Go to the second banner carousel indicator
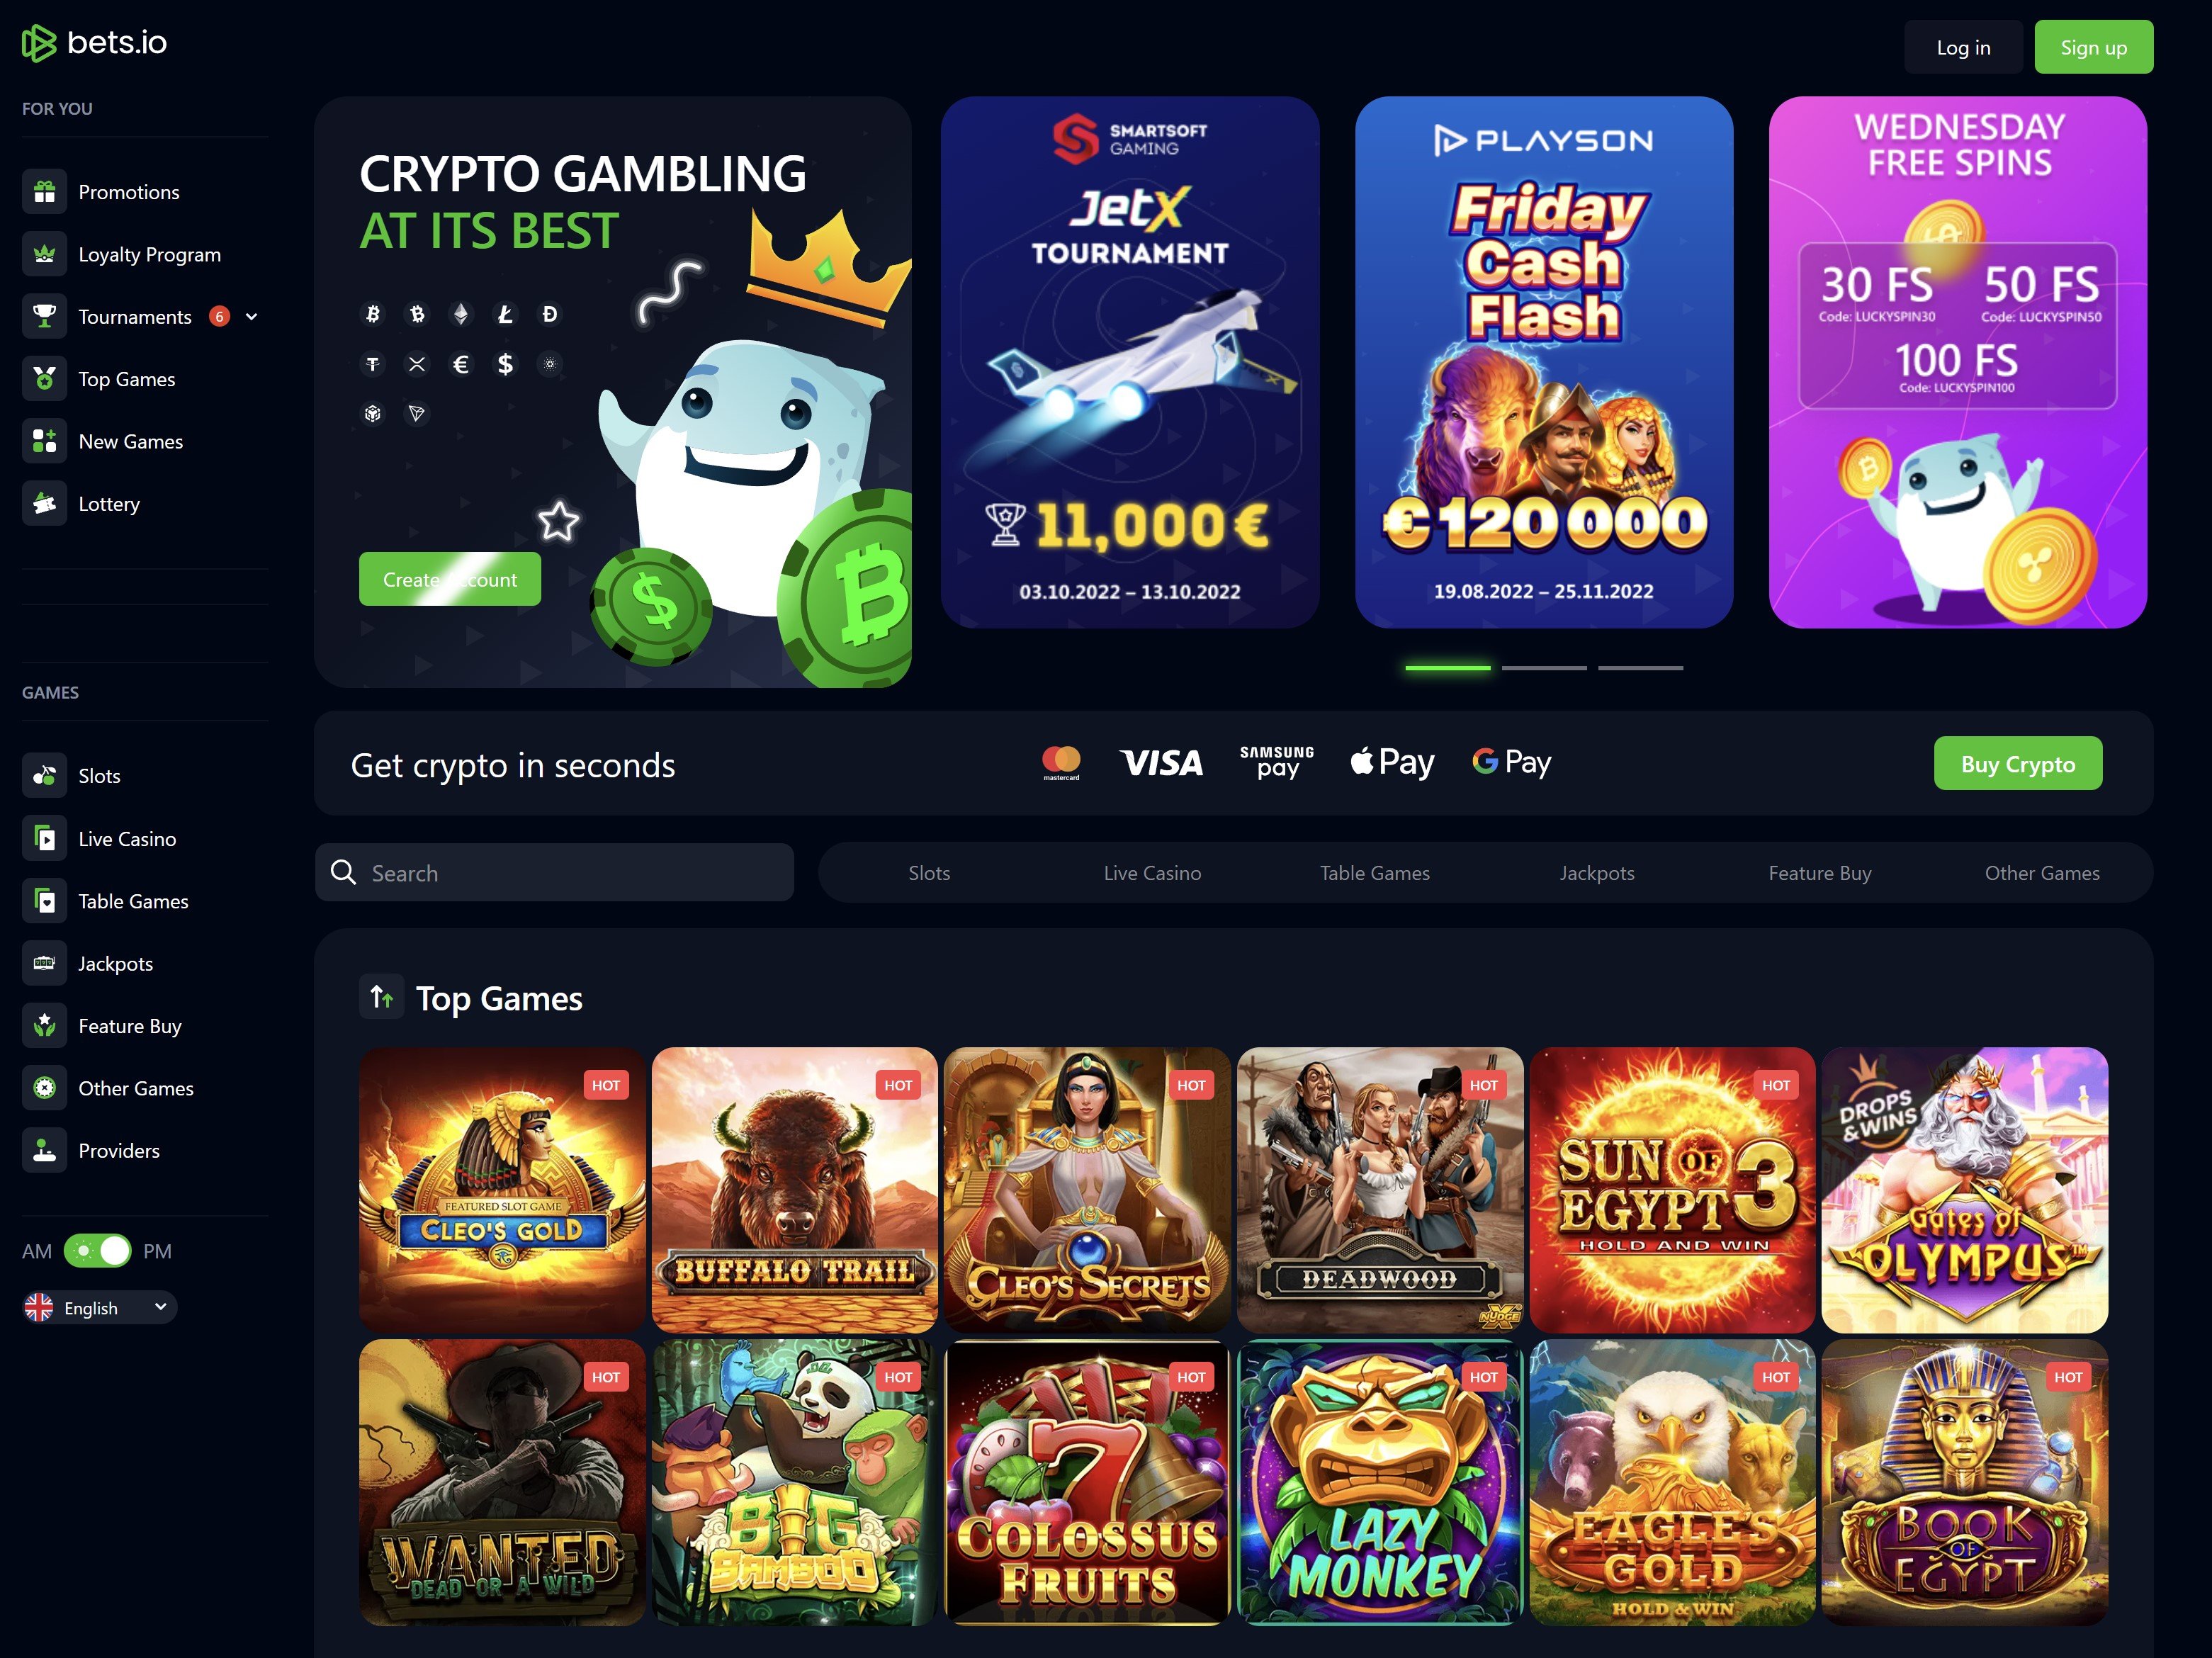Screen dimensions: 2212x1658 (x=1544, y=668)
